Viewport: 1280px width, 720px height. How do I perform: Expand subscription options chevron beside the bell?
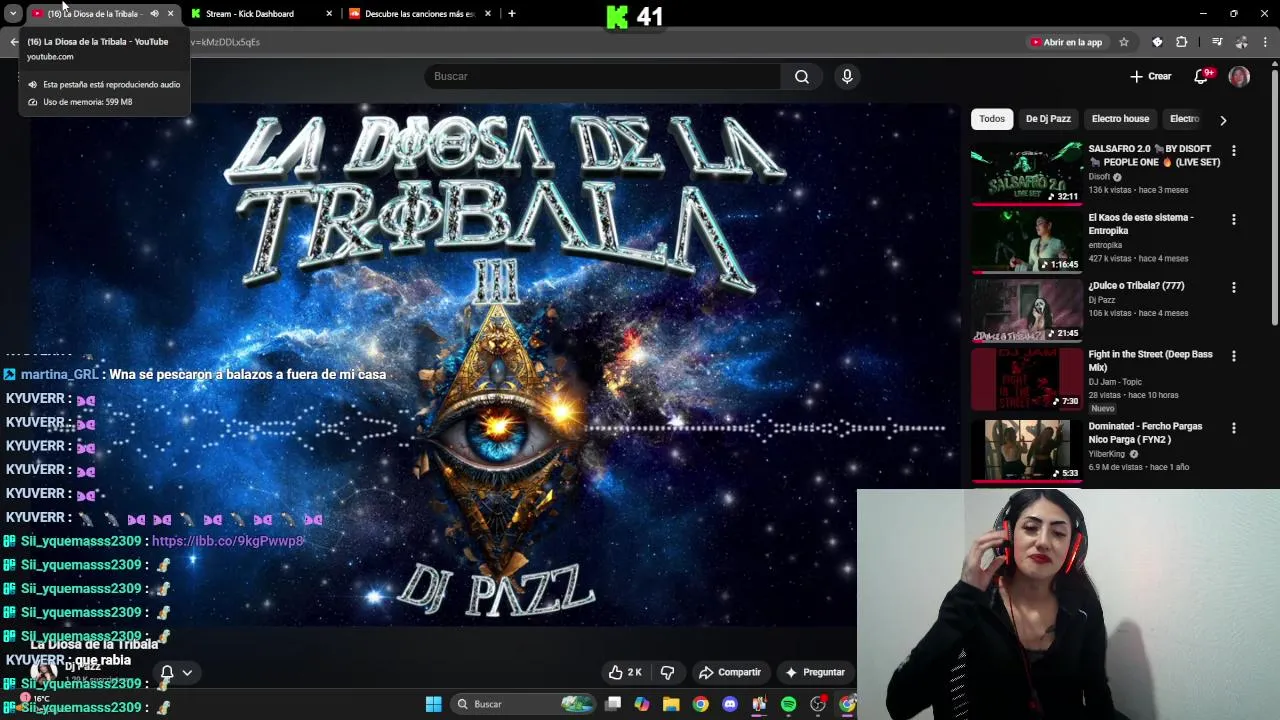(x=187, y=672)
